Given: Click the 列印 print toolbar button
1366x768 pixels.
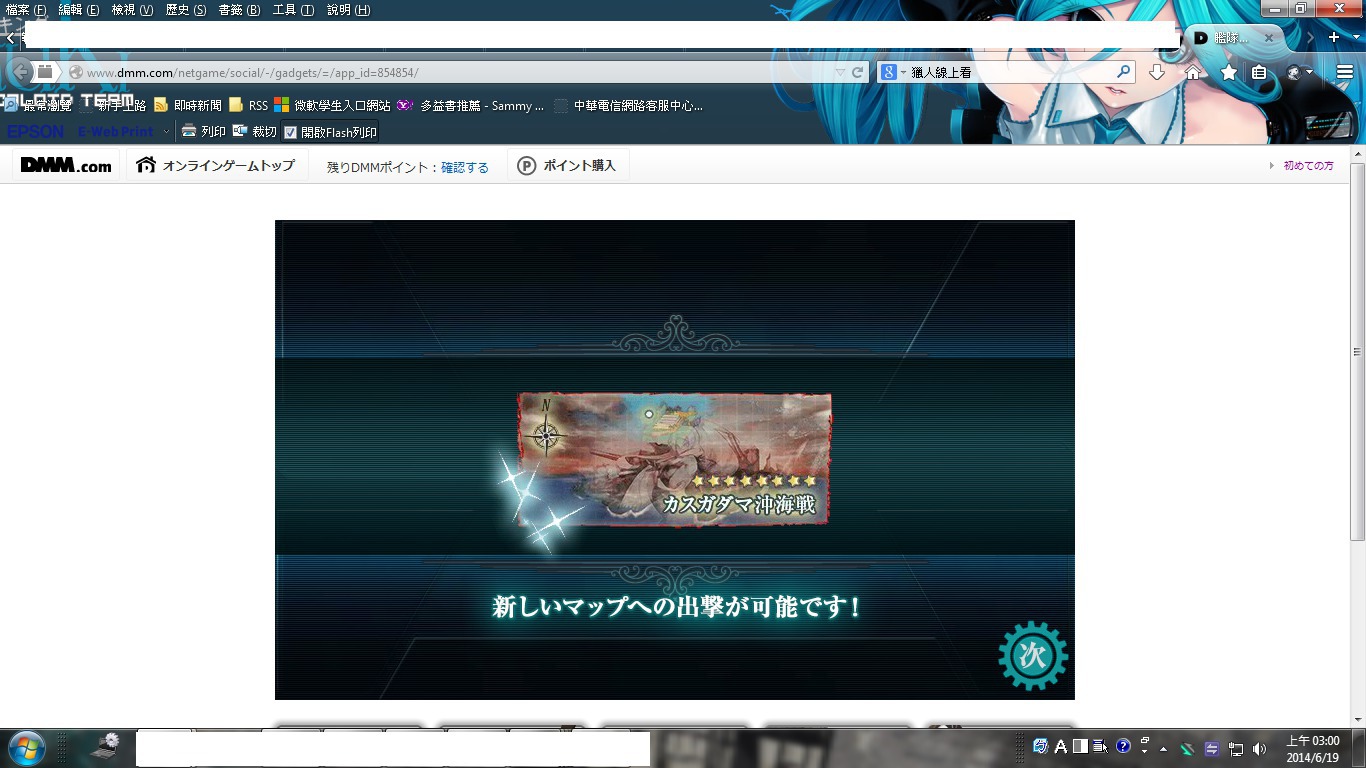Looking at the screenshot, I should tap(203, 131).
